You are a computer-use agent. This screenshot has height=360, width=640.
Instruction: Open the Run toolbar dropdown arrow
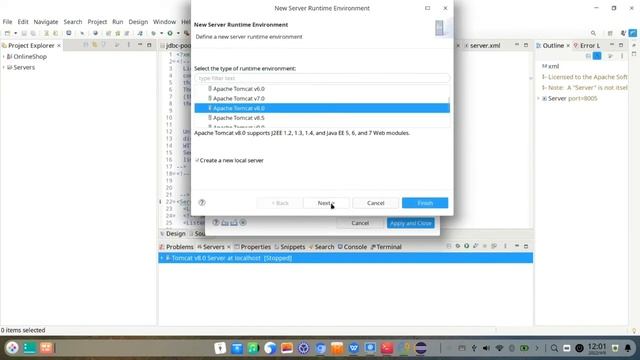coord(178,33)
